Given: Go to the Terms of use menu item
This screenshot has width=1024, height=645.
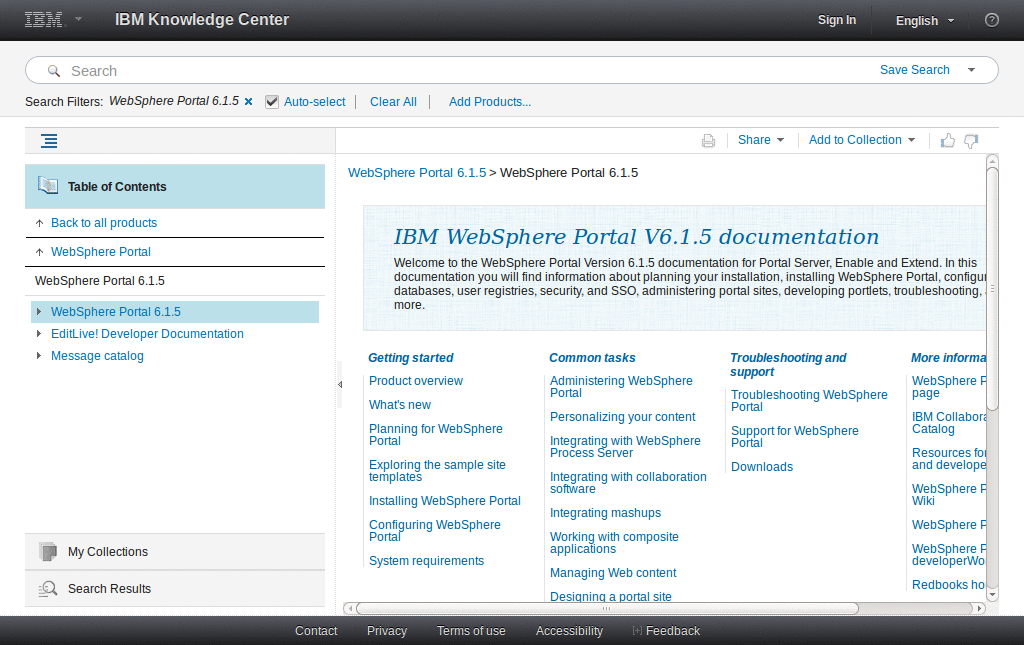Looking at the screenshot, I should (x=471, y=631).
